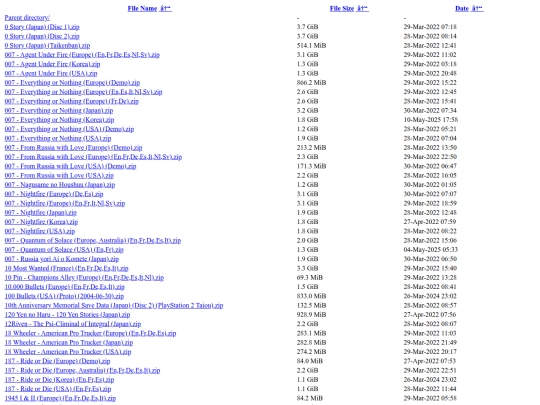Click the sort arrow next to File Size

click(363, 8)
